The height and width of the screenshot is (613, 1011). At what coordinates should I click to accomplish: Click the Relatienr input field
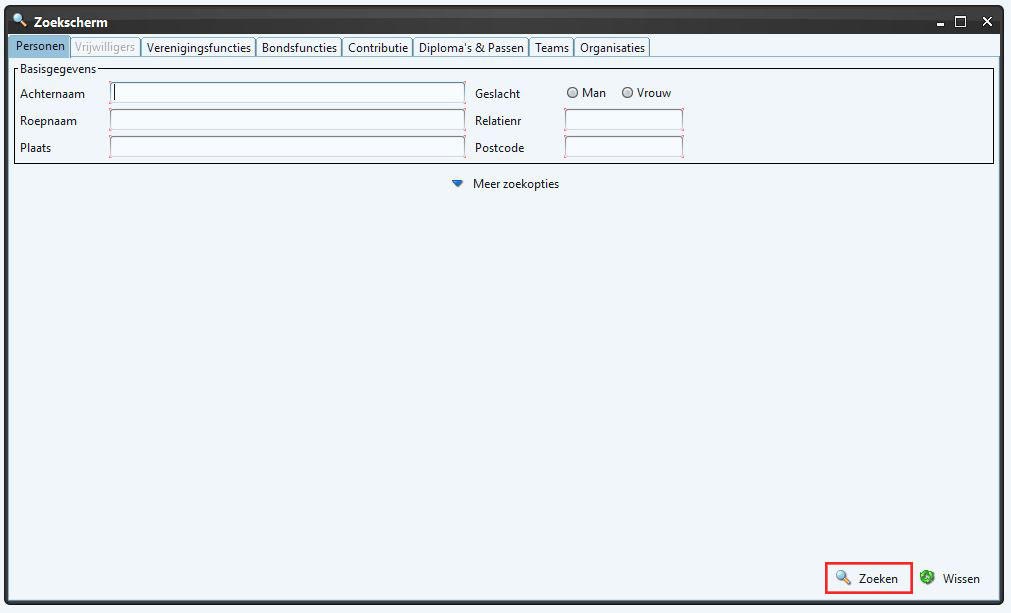[623, 120]
